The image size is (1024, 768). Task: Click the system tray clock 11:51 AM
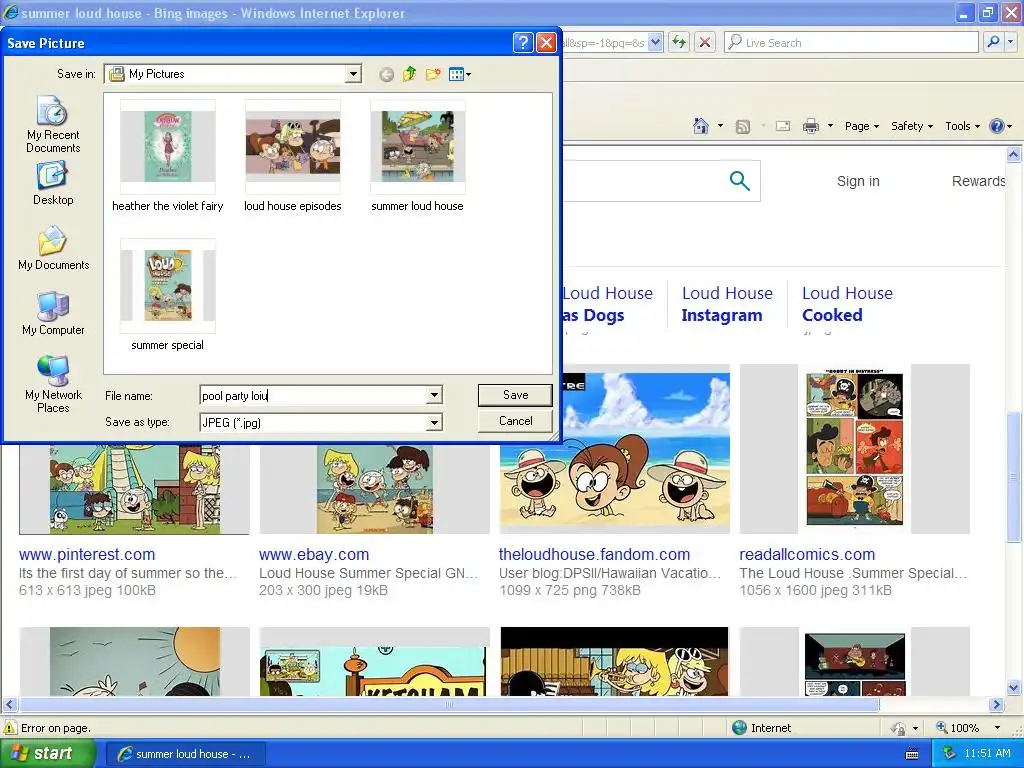point(987,754)
